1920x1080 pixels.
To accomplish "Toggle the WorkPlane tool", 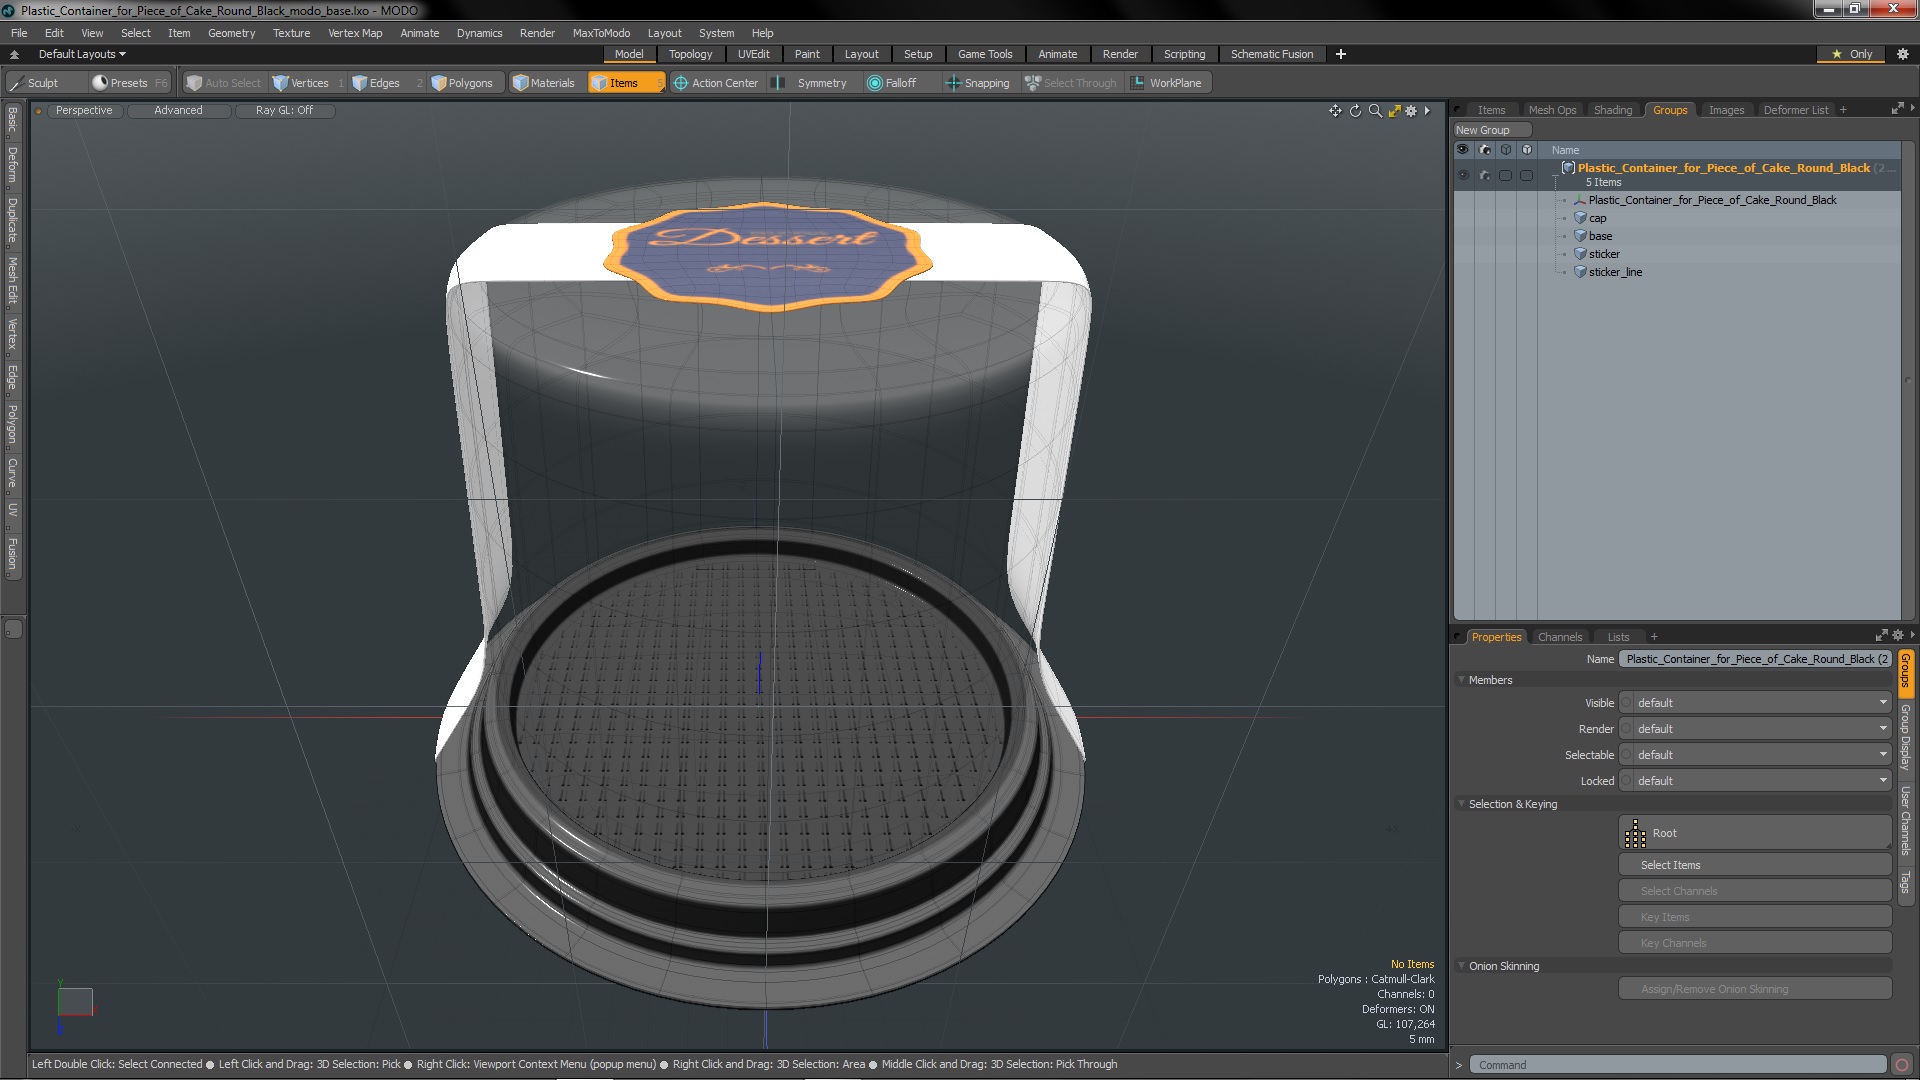I will click(1166, 83).
